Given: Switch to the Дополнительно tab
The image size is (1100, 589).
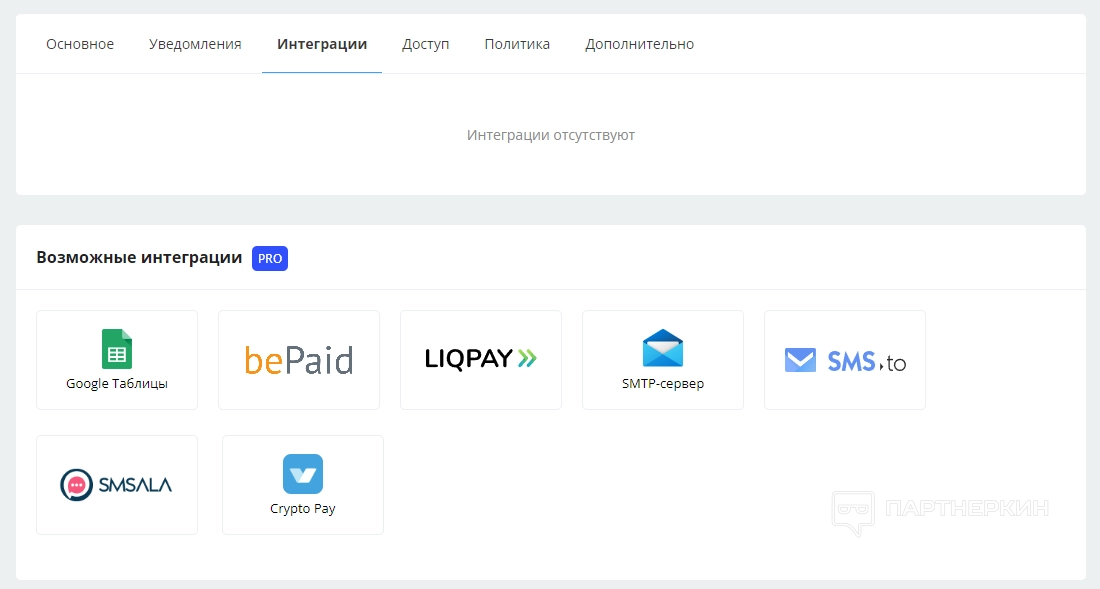Looking at the screenshot, I should click(x=639, y=44).
